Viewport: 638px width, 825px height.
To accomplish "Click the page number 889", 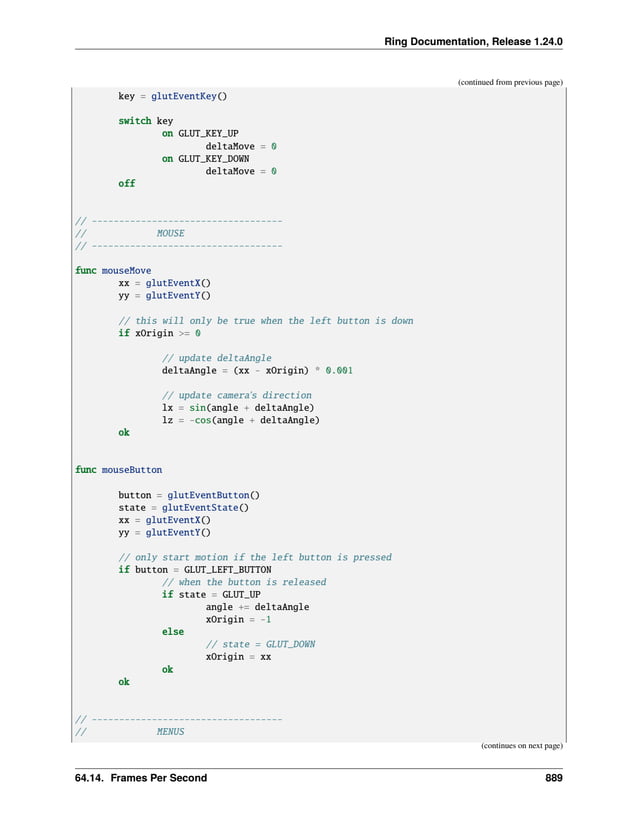I will (554, 778).
